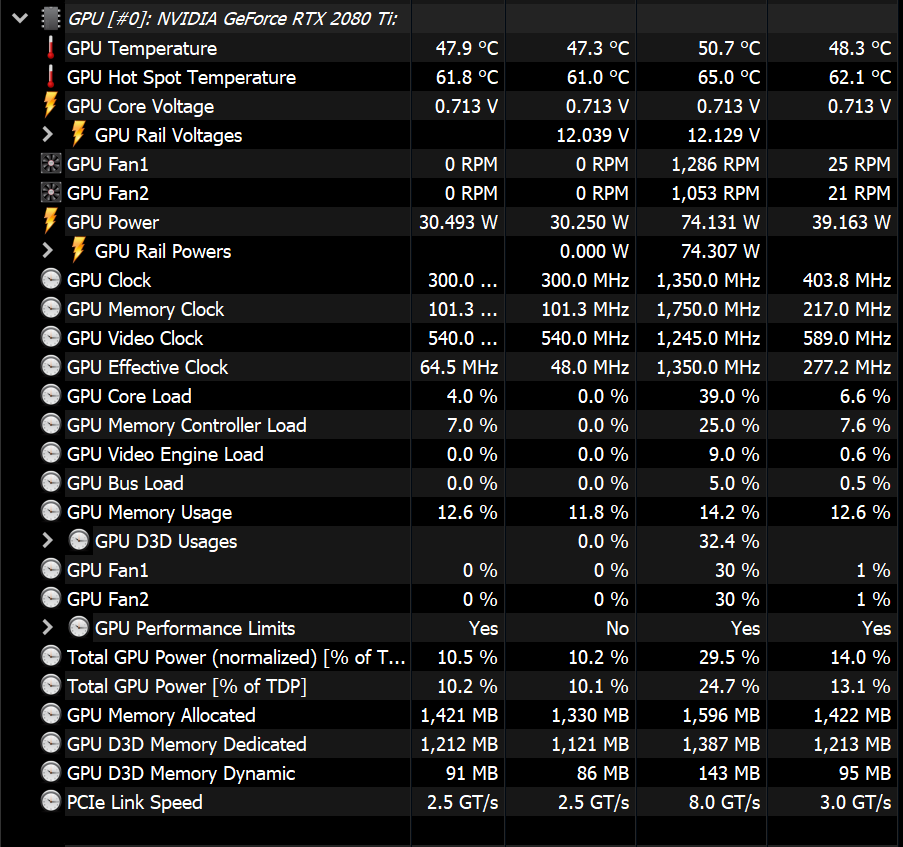This screenshot has width=903, height=847.
Task: Click the GPU chip icon in header
Action: click(51, 18)
